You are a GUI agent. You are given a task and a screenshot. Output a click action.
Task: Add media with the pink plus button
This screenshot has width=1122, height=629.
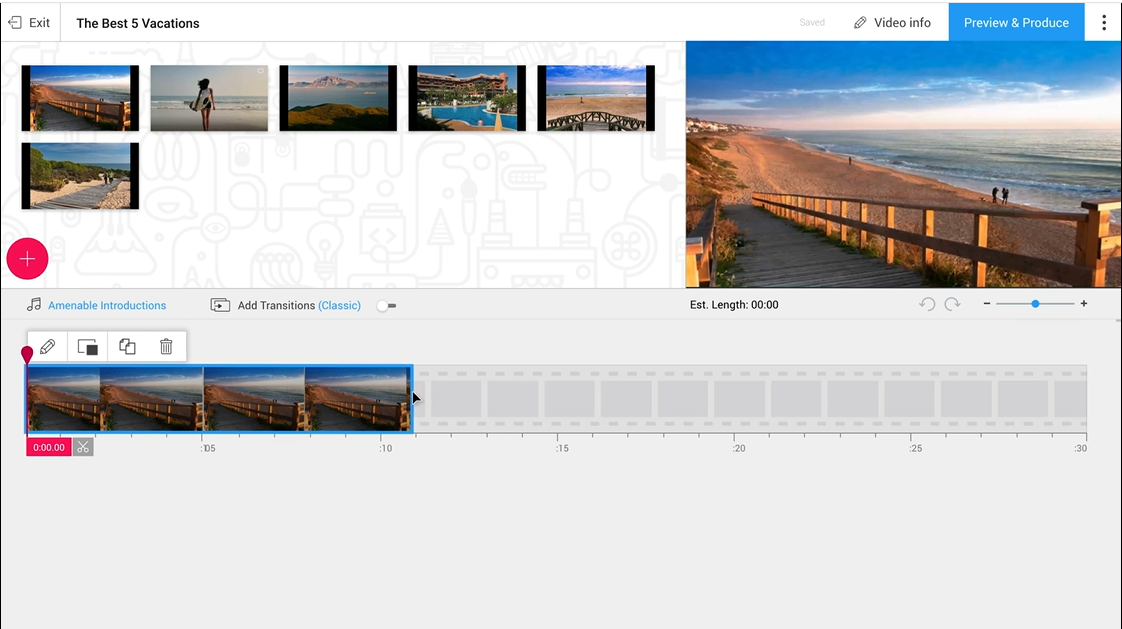pos(27,258)
